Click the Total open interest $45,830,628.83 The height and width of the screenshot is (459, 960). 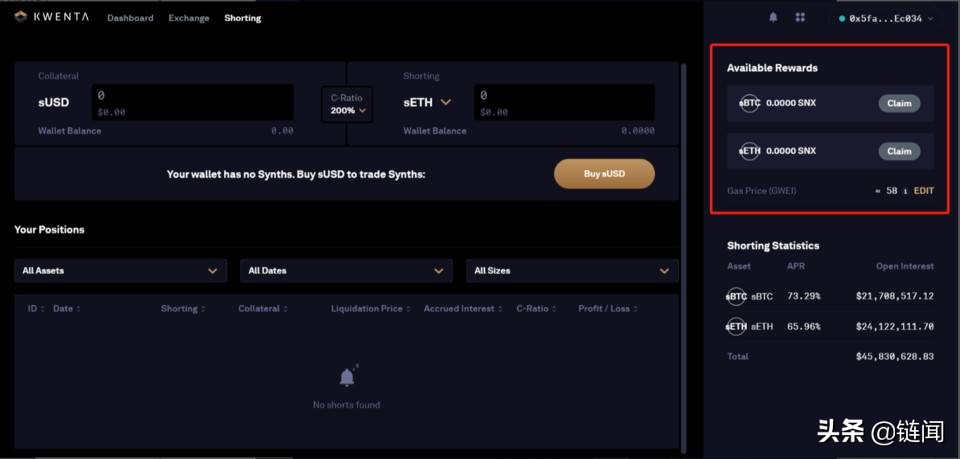[x=894, y=356]
